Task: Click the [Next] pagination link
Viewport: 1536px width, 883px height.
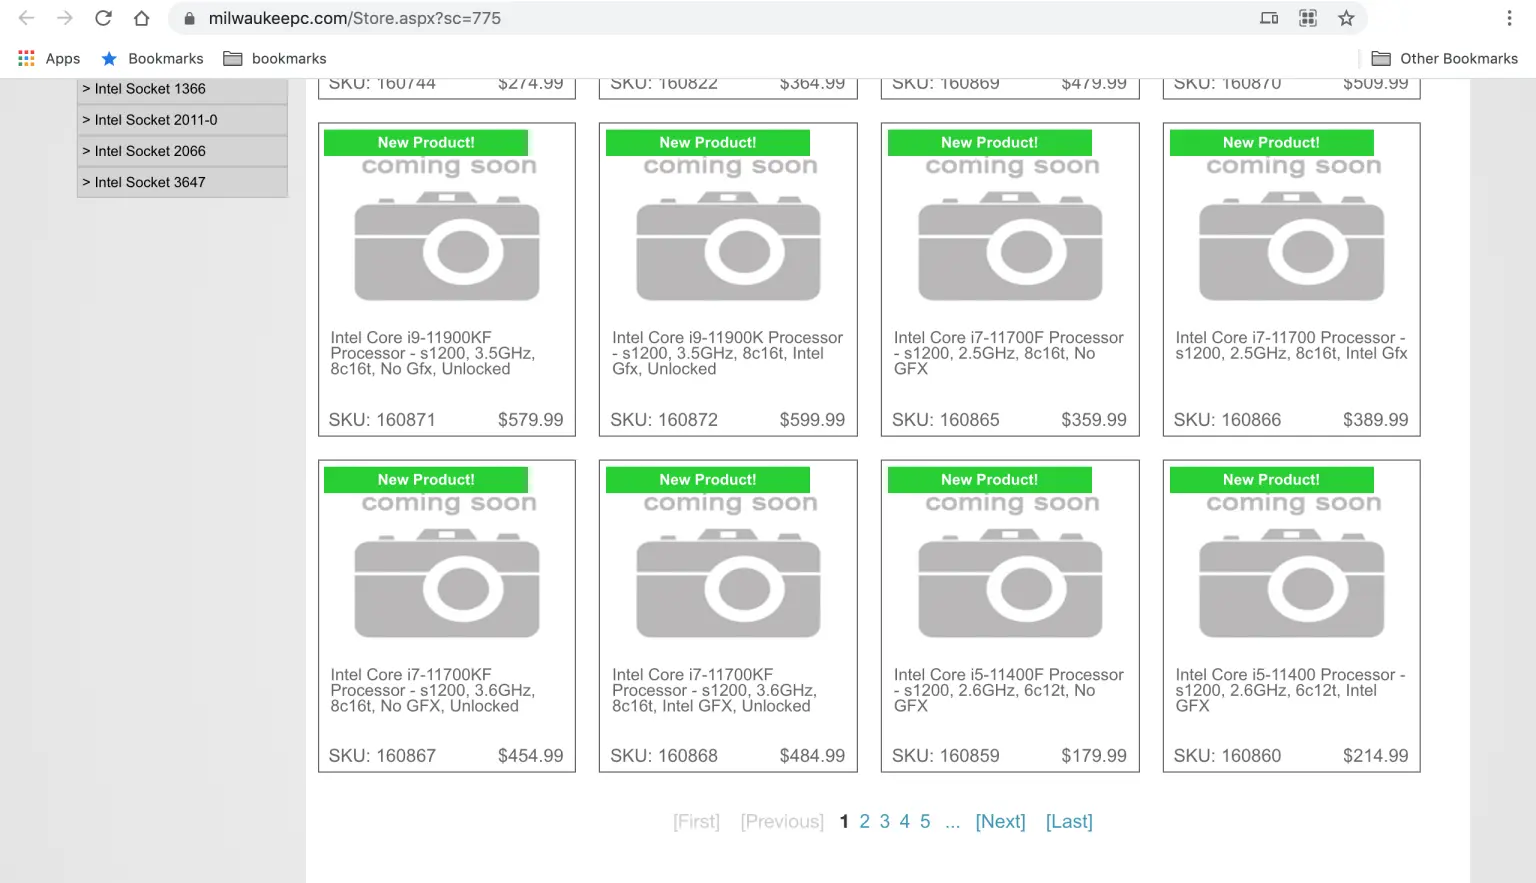Action: [x=1001, y=821]
